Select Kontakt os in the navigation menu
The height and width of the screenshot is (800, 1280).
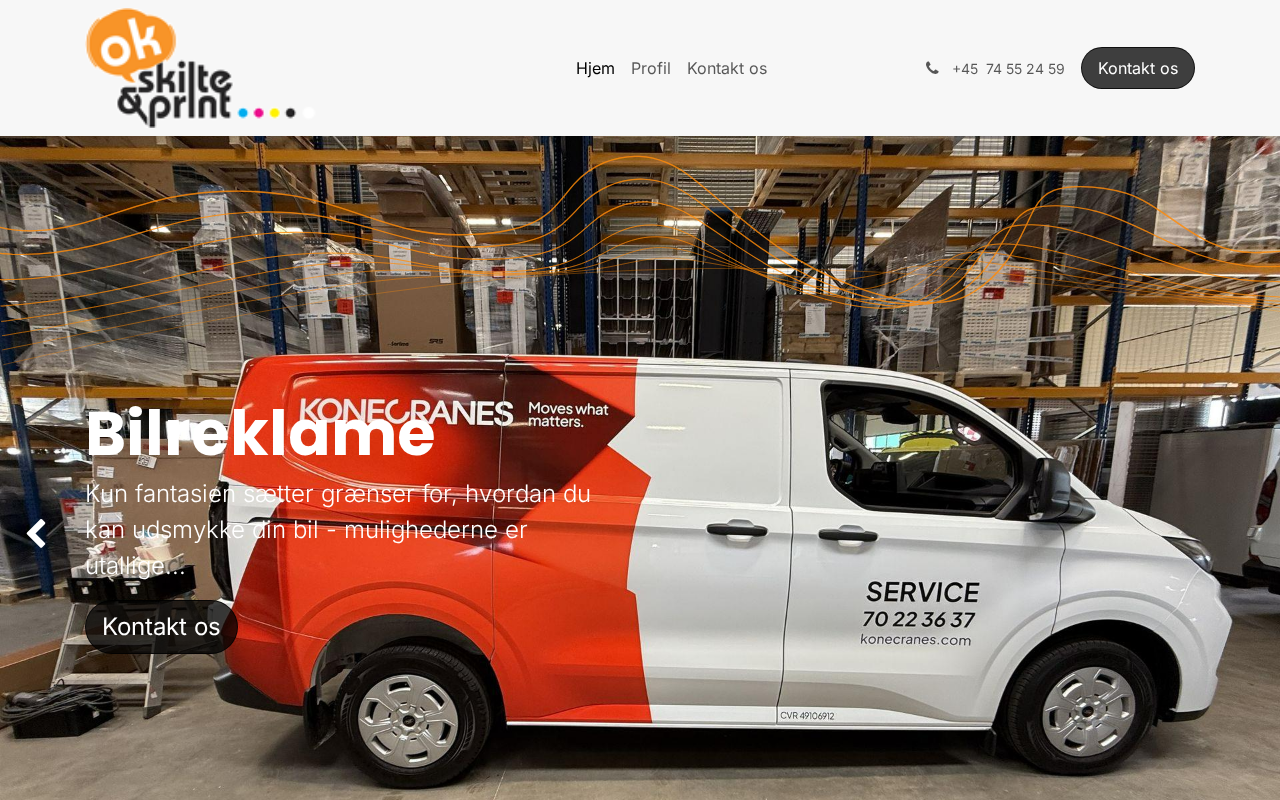(727, 68)
